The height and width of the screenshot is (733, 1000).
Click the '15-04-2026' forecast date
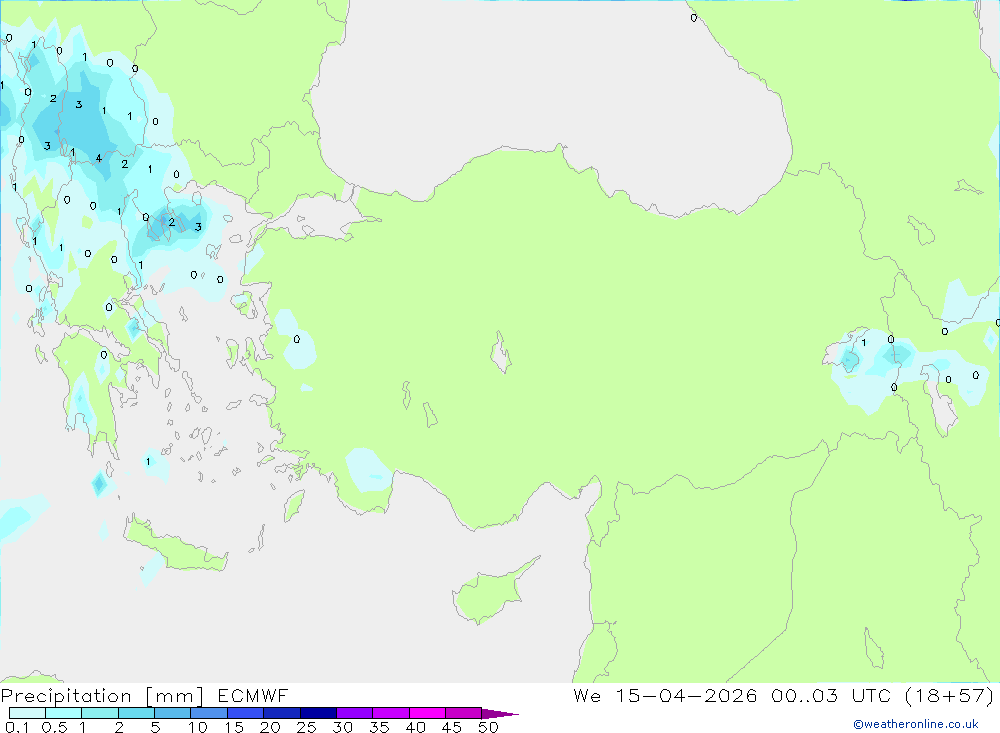[x=686, y=695]
